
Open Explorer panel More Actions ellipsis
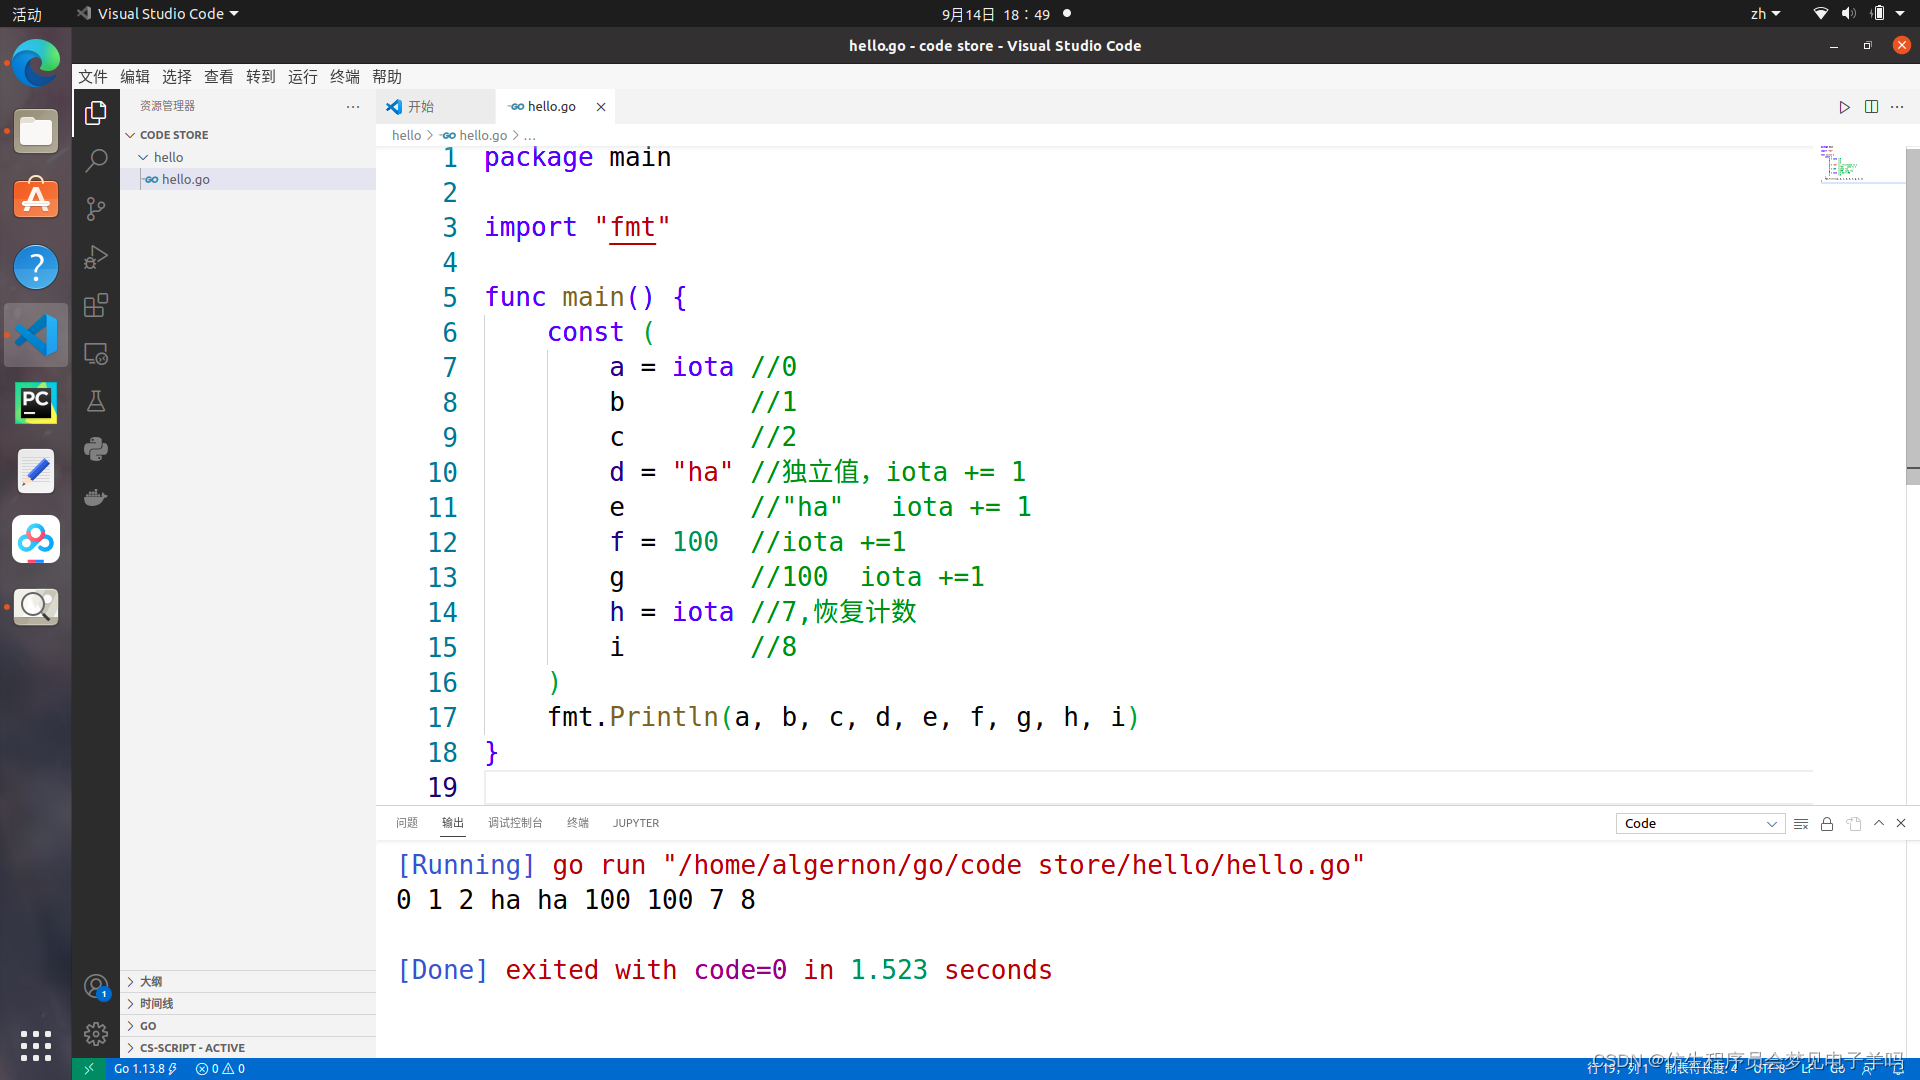point(353,106)
